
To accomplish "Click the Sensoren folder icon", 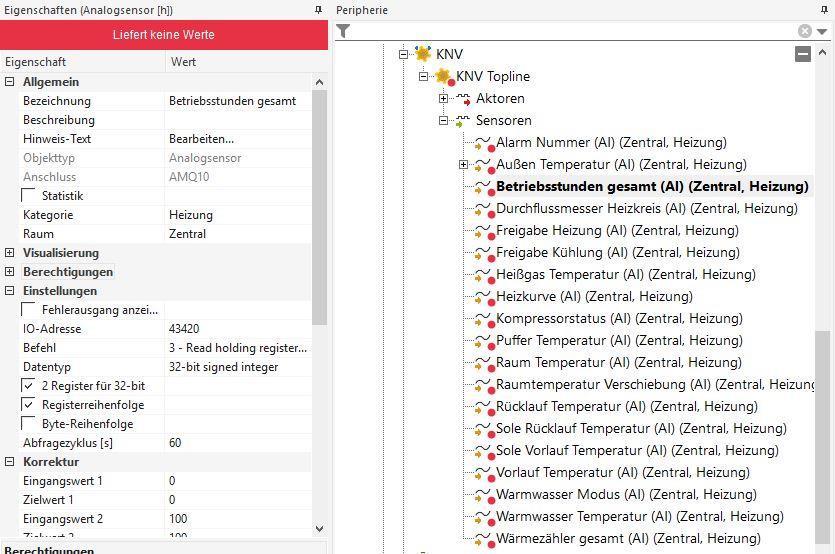I will [x=463, y=121].
